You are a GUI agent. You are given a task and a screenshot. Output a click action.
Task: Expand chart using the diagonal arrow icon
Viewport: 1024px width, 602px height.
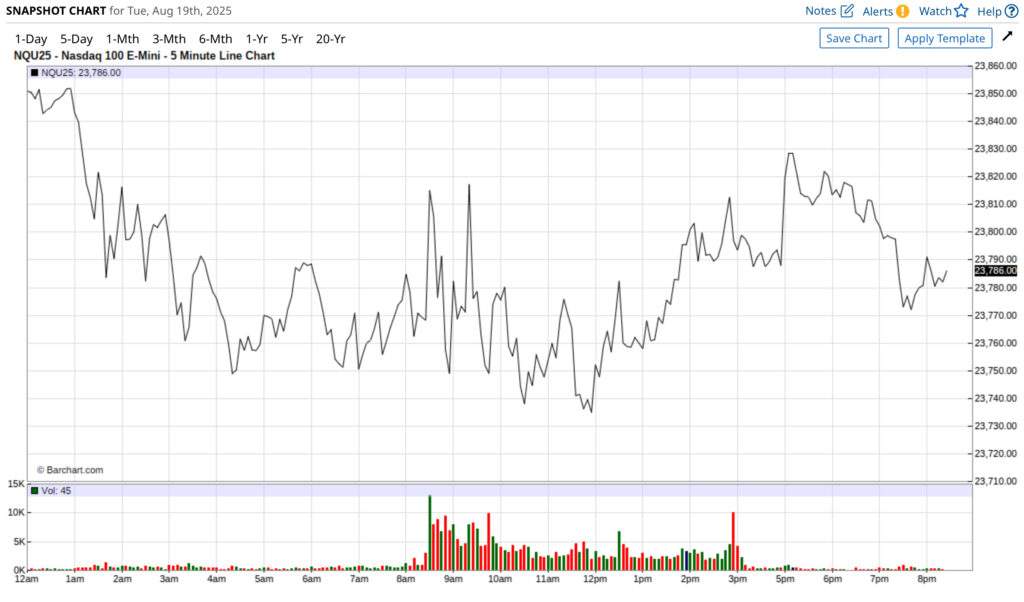(1007, 37)
